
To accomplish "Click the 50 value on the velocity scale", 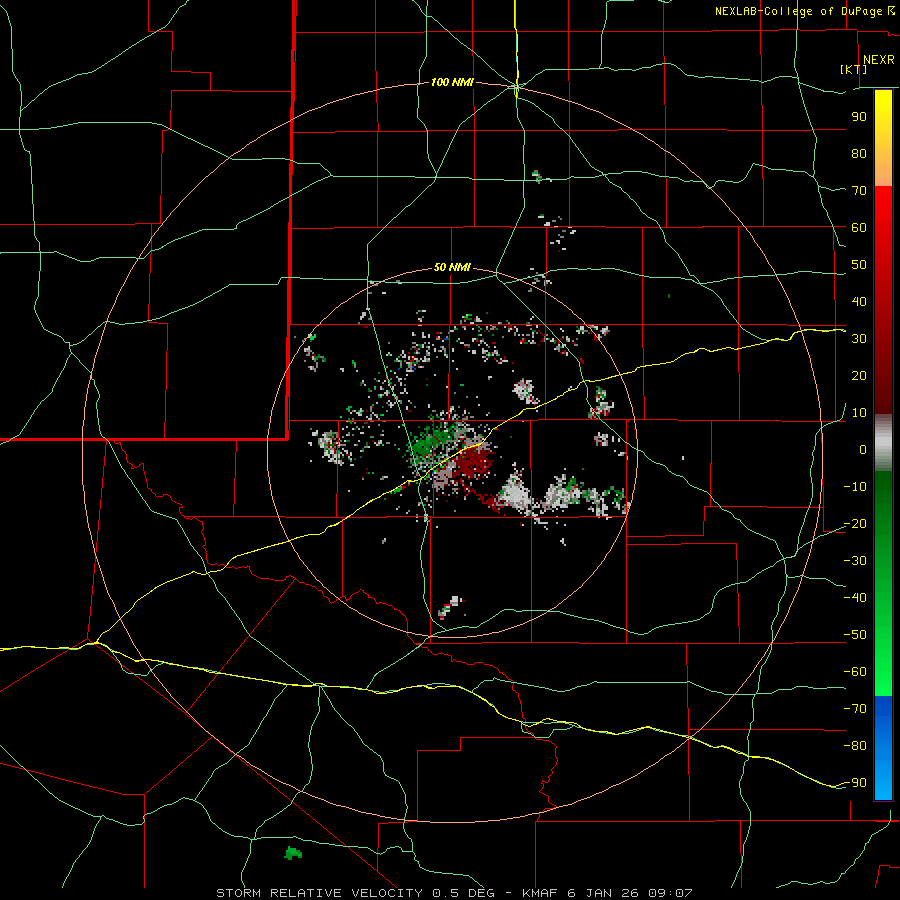I will coord(859,265).
